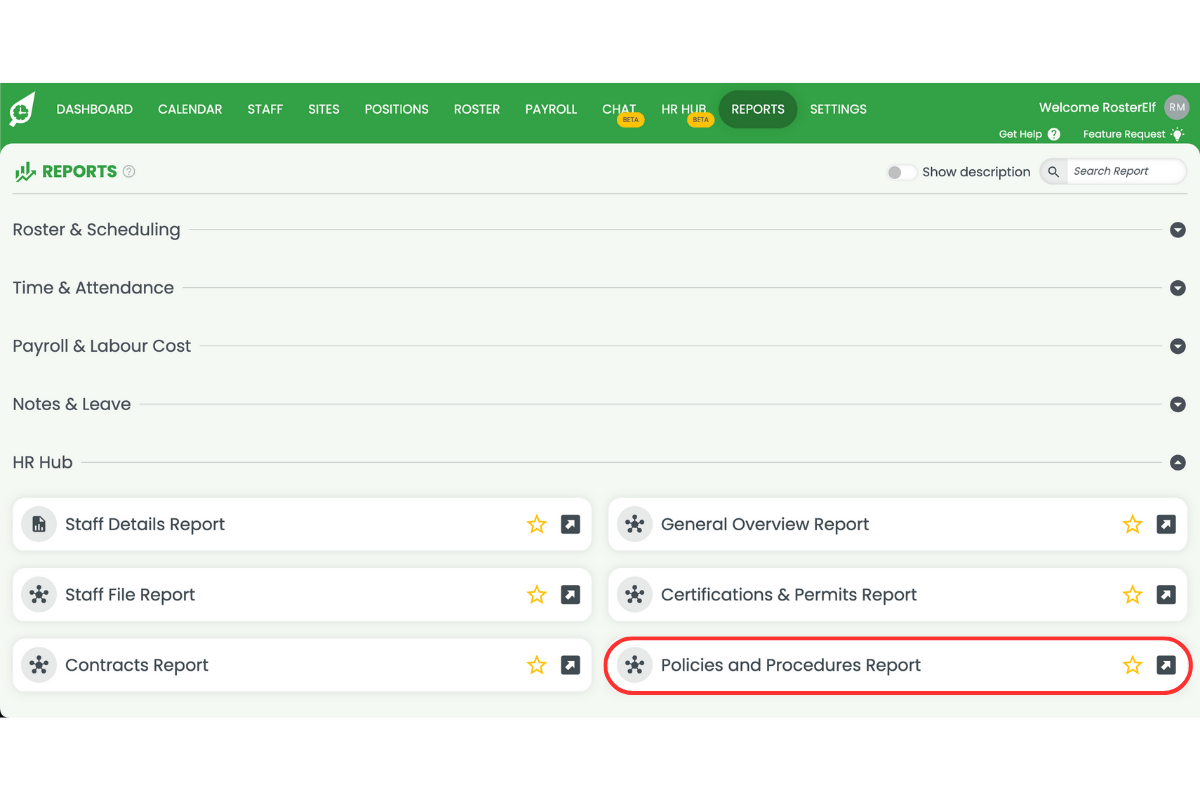Favorite the Staff File Report star
The width and height of the screenshot is (1200, 800).
click(x=537, y=594)
